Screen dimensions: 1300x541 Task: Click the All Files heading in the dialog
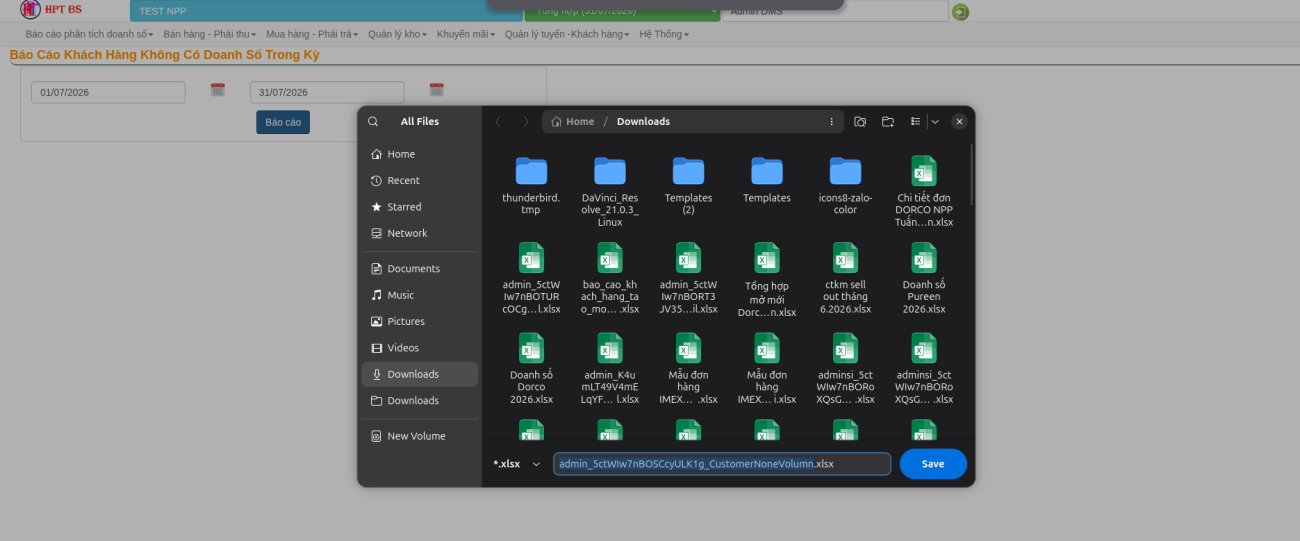(420, 121)
